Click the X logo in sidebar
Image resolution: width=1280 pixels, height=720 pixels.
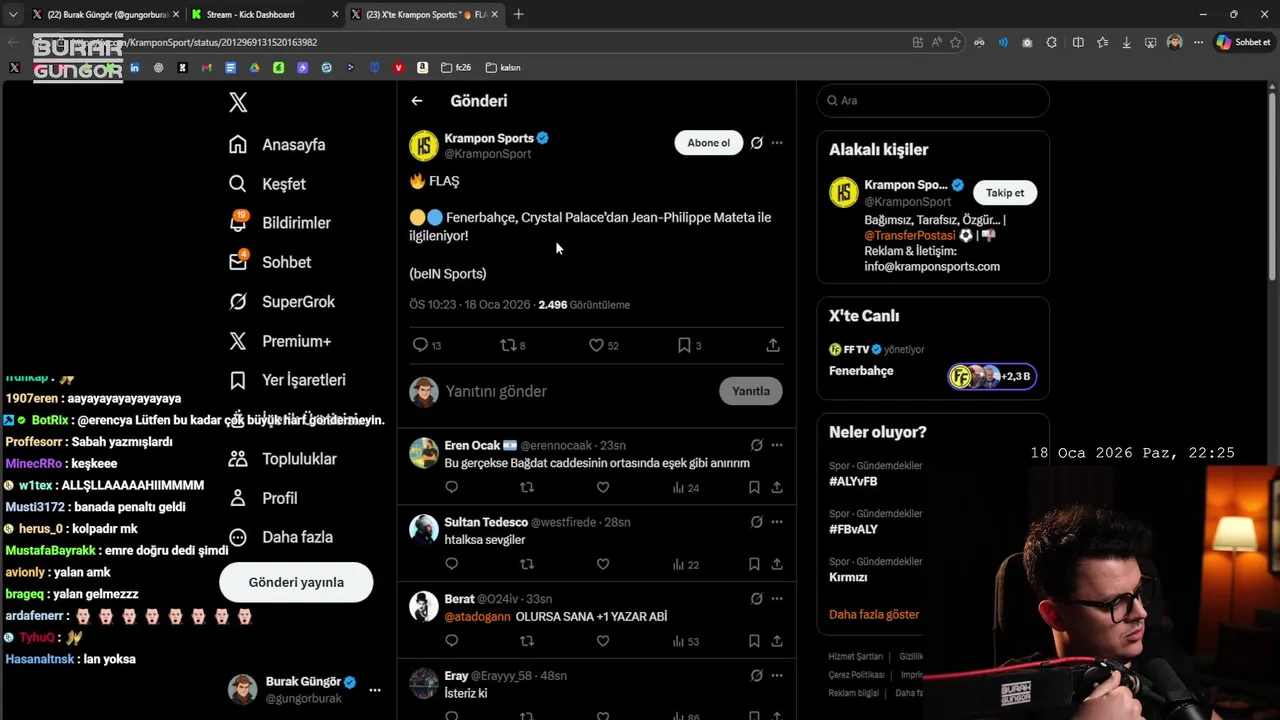pos(238,102)
